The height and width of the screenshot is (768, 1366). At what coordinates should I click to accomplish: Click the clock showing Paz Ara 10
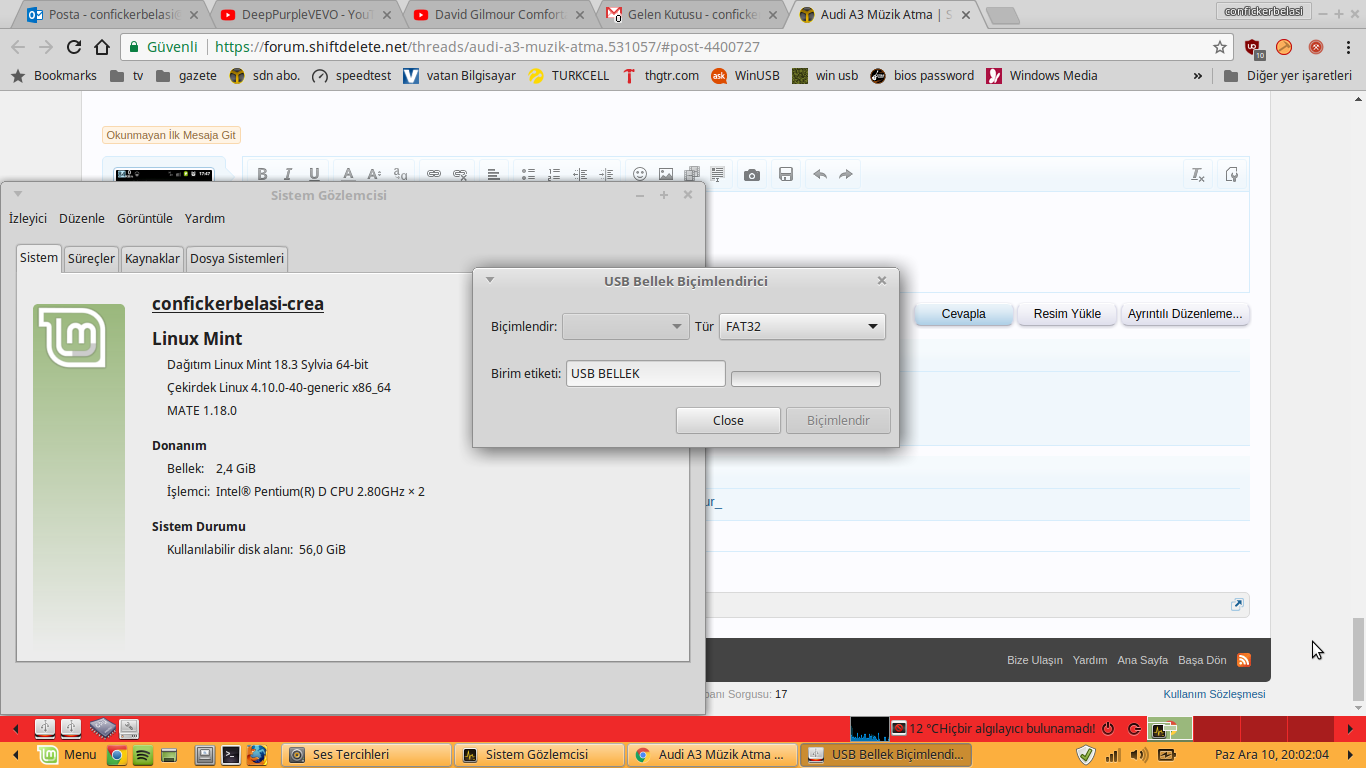pos(1272,755)
